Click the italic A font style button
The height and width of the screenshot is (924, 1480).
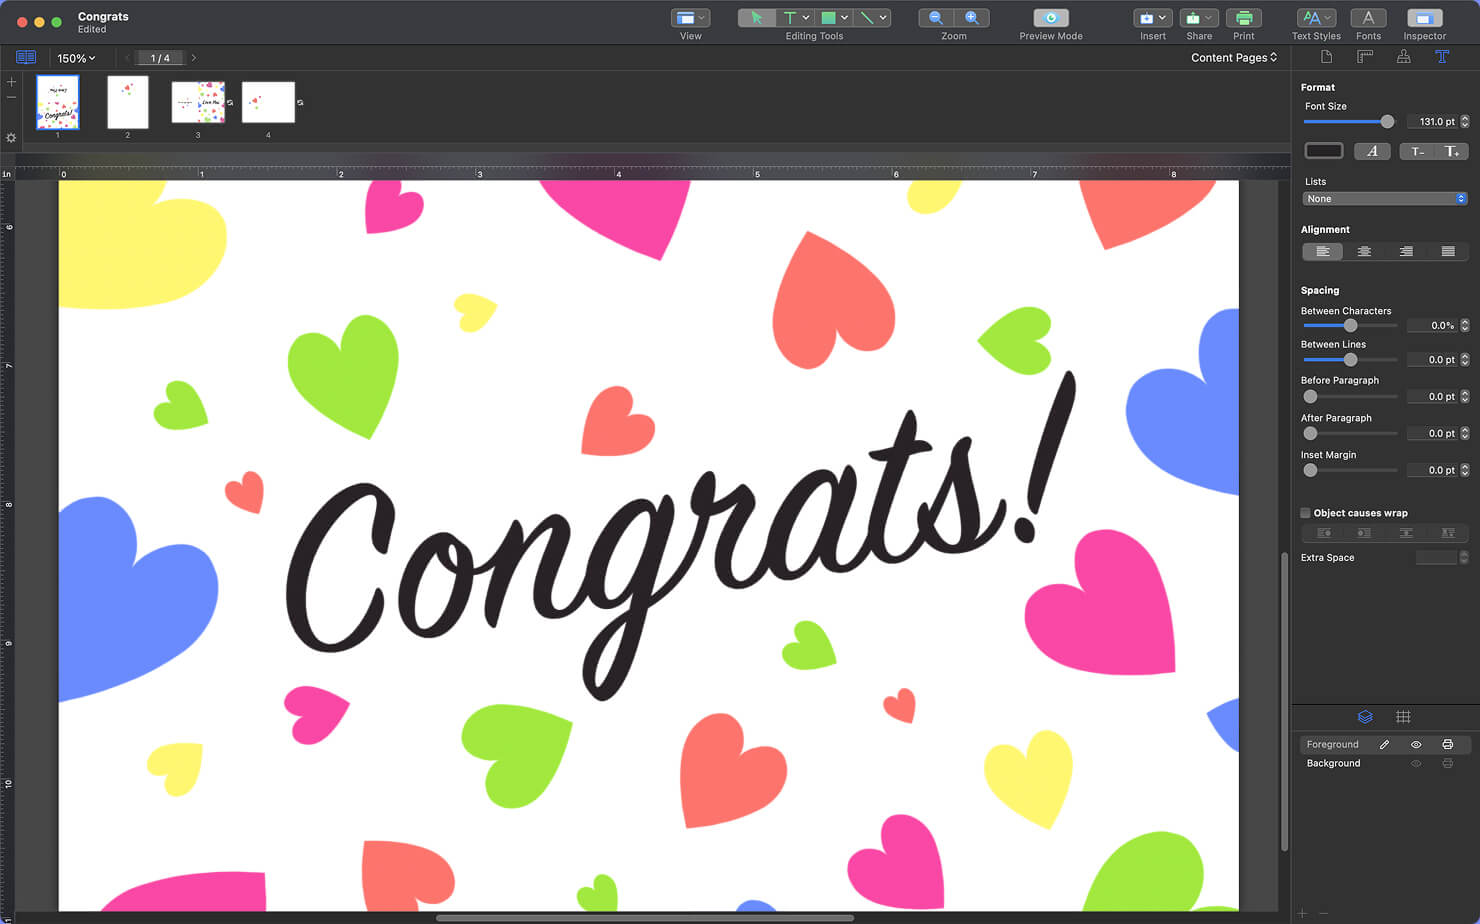(1372, 151)
